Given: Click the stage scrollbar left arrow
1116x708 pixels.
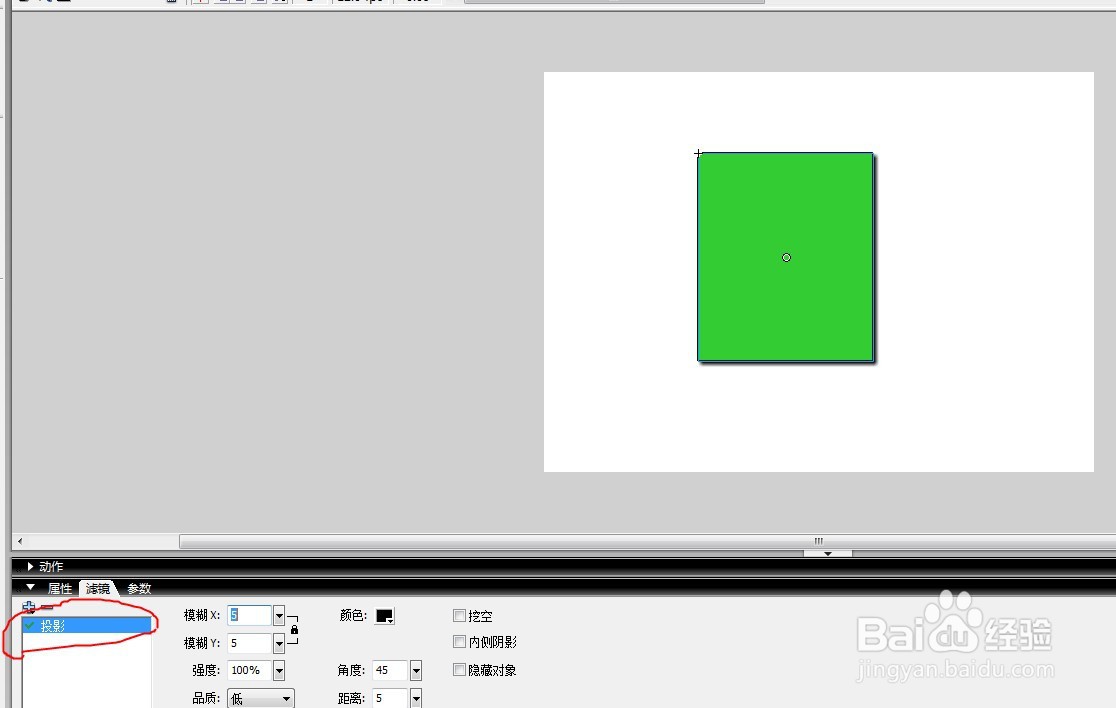Looking at the screenshot, I should tap(20, 541).
